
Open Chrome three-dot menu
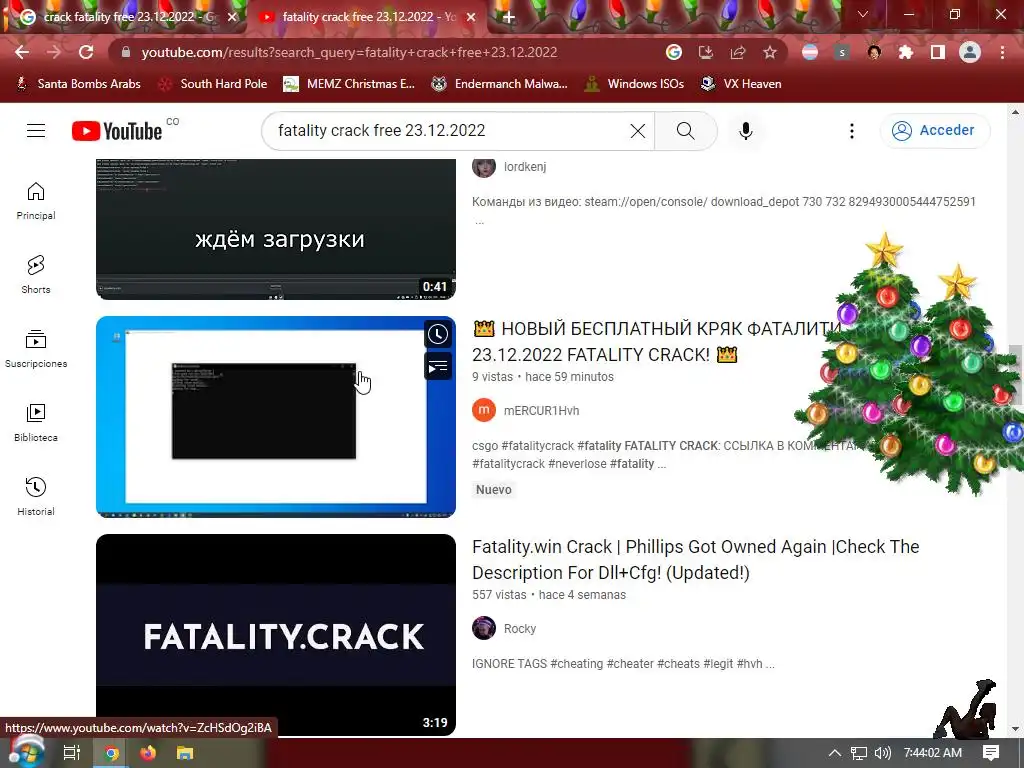1002,52
